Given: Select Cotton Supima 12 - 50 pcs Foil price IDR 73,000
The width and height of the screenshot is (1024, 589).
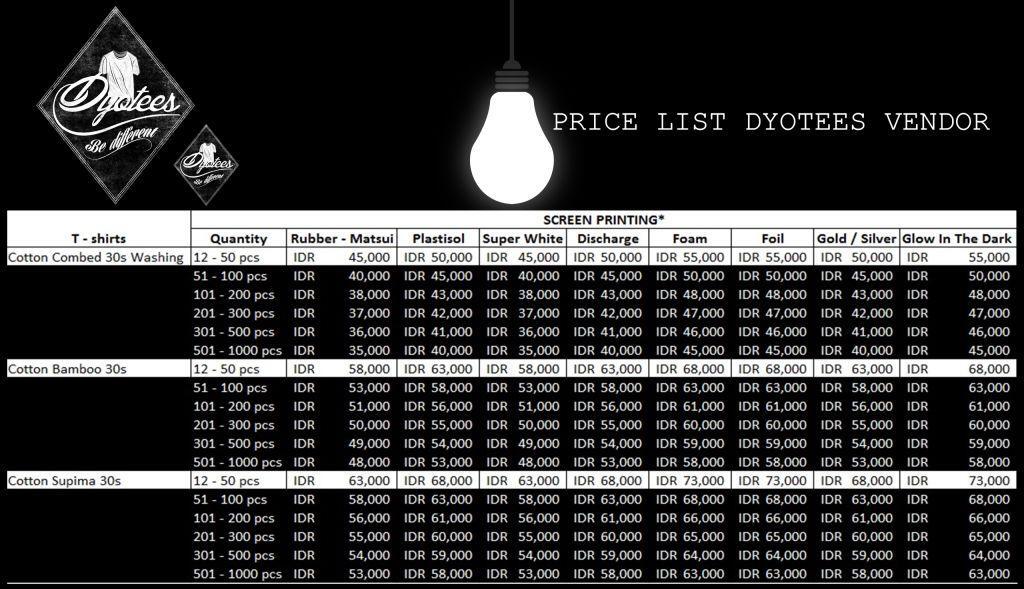Looking at the screenshot, I should point(773,481).
